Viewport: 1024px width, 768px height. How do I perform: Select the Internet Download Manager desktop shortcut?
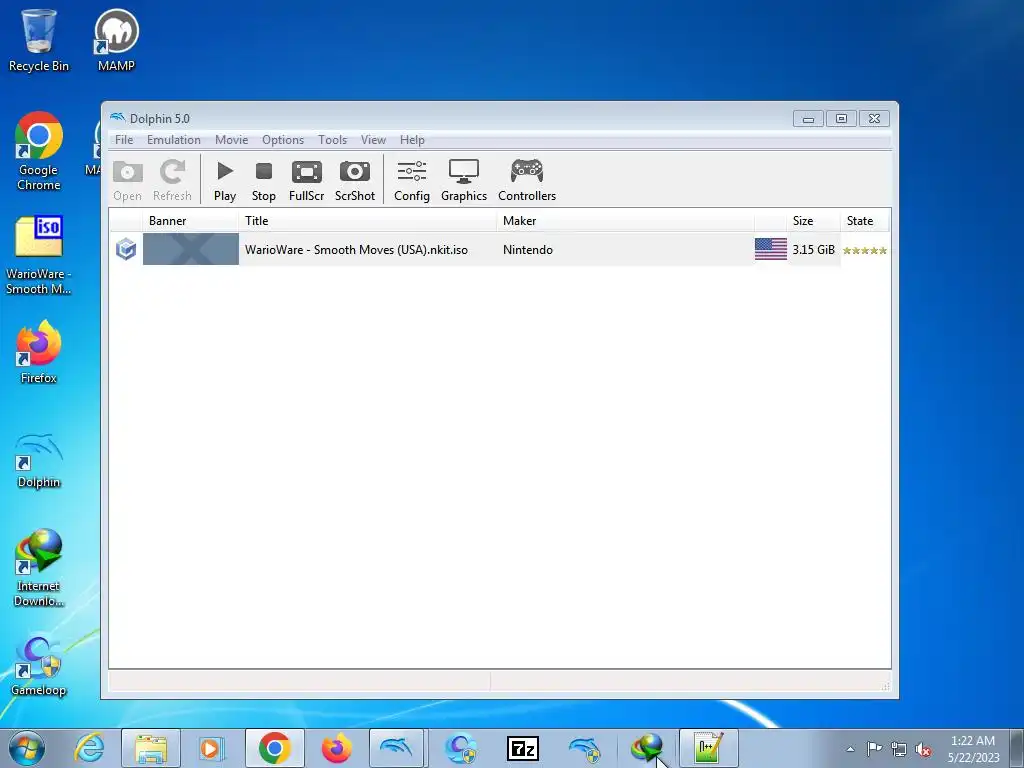click(39, 568)
